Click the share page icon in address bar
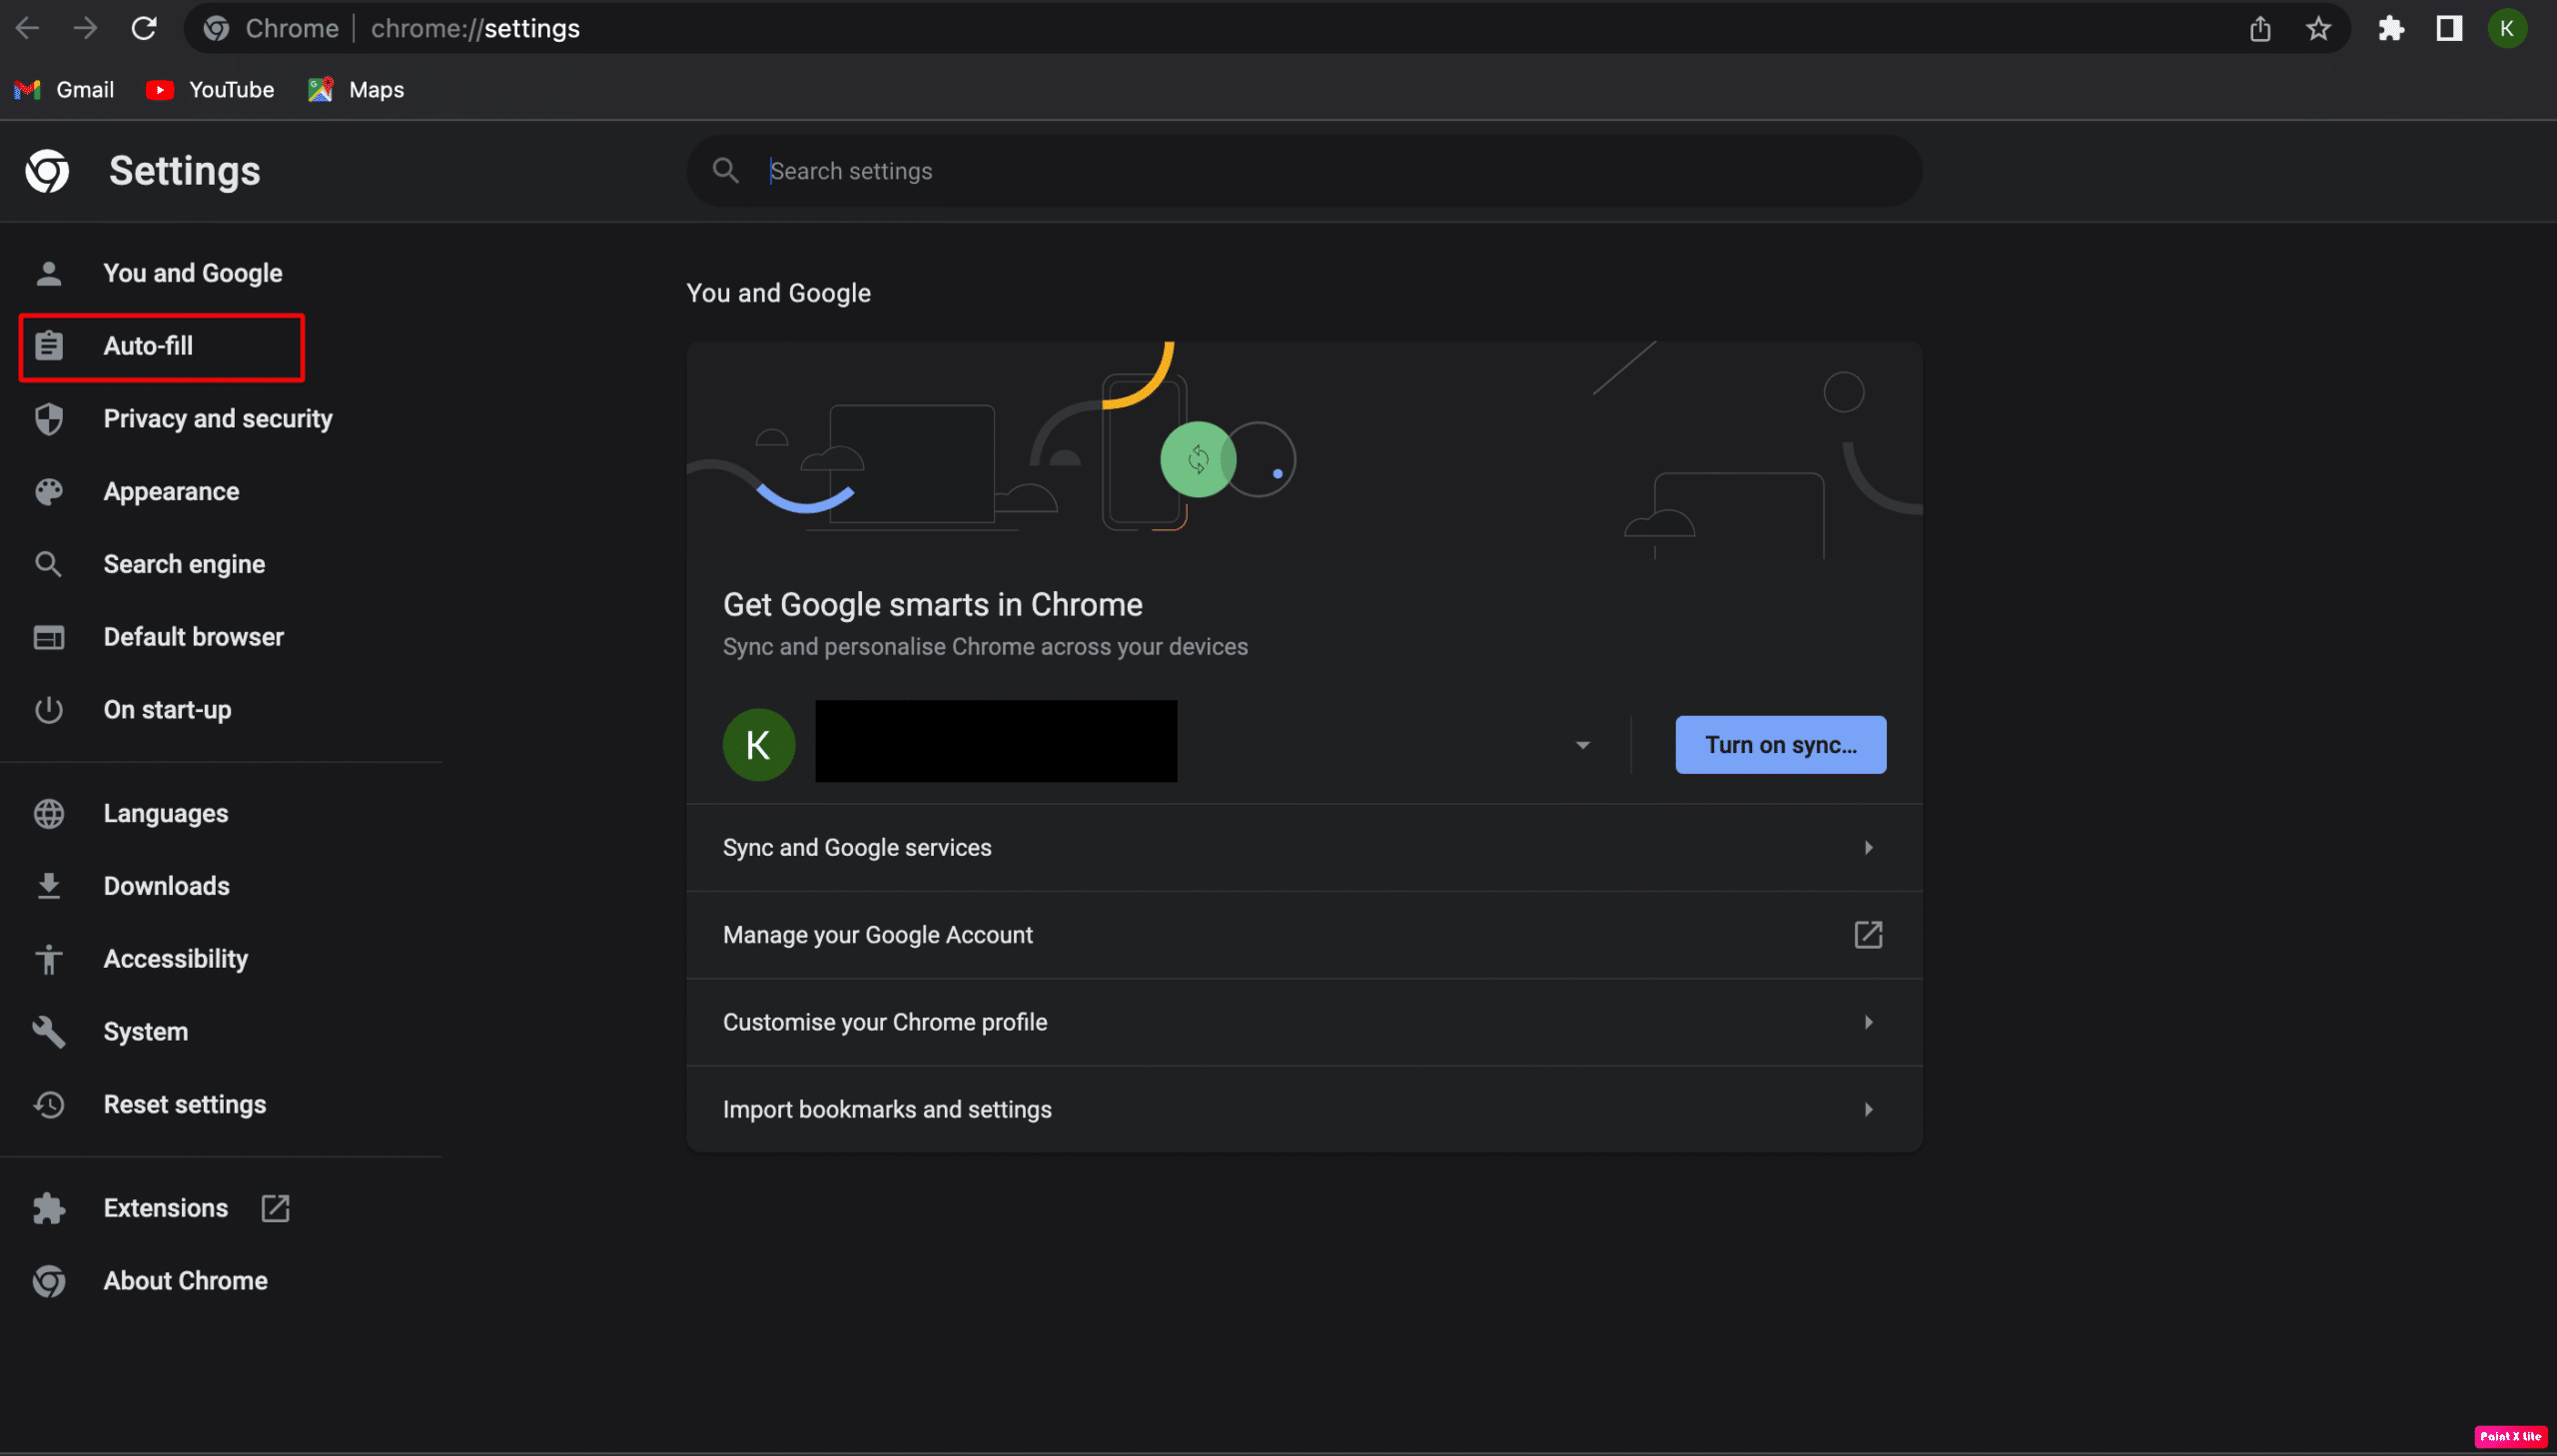 2260,28
